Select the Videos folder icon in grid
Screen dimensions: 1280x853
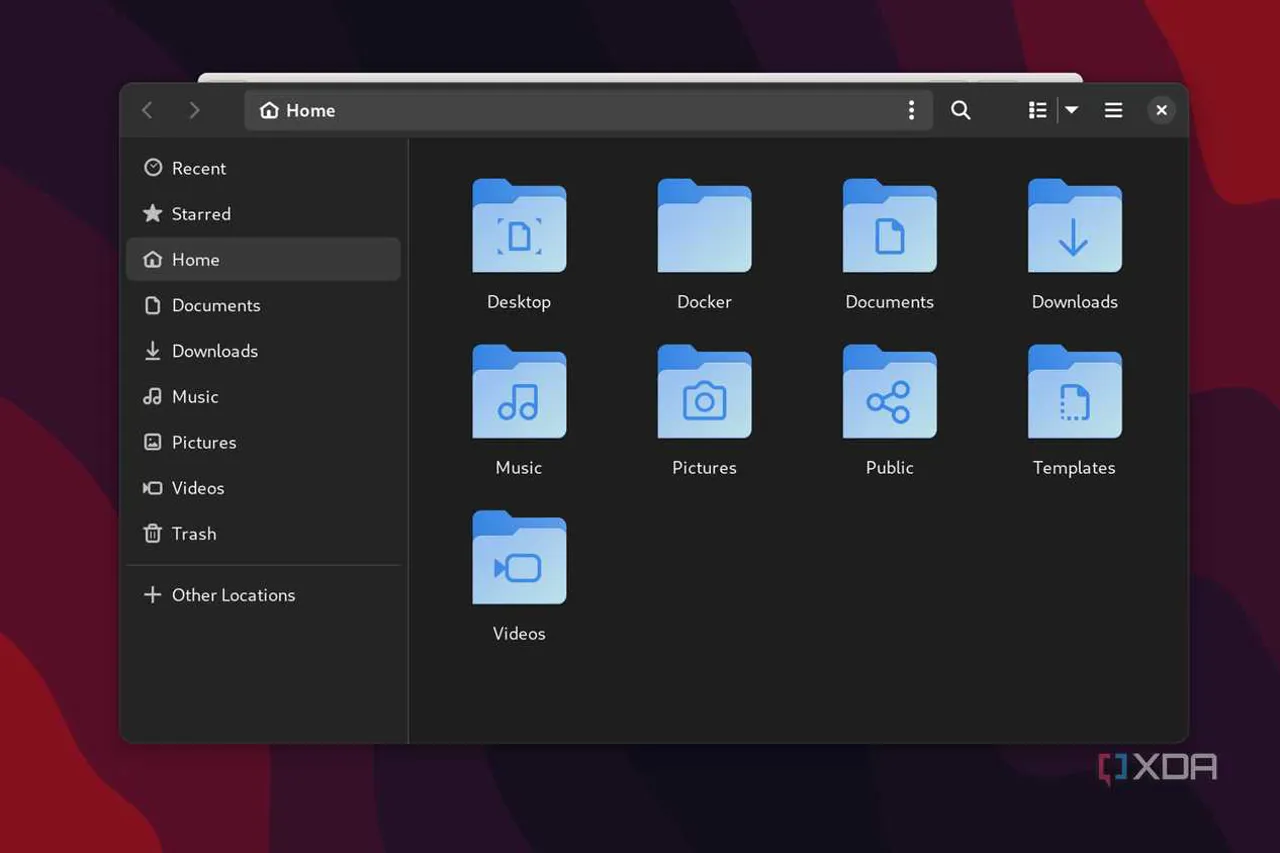(519, 558)
